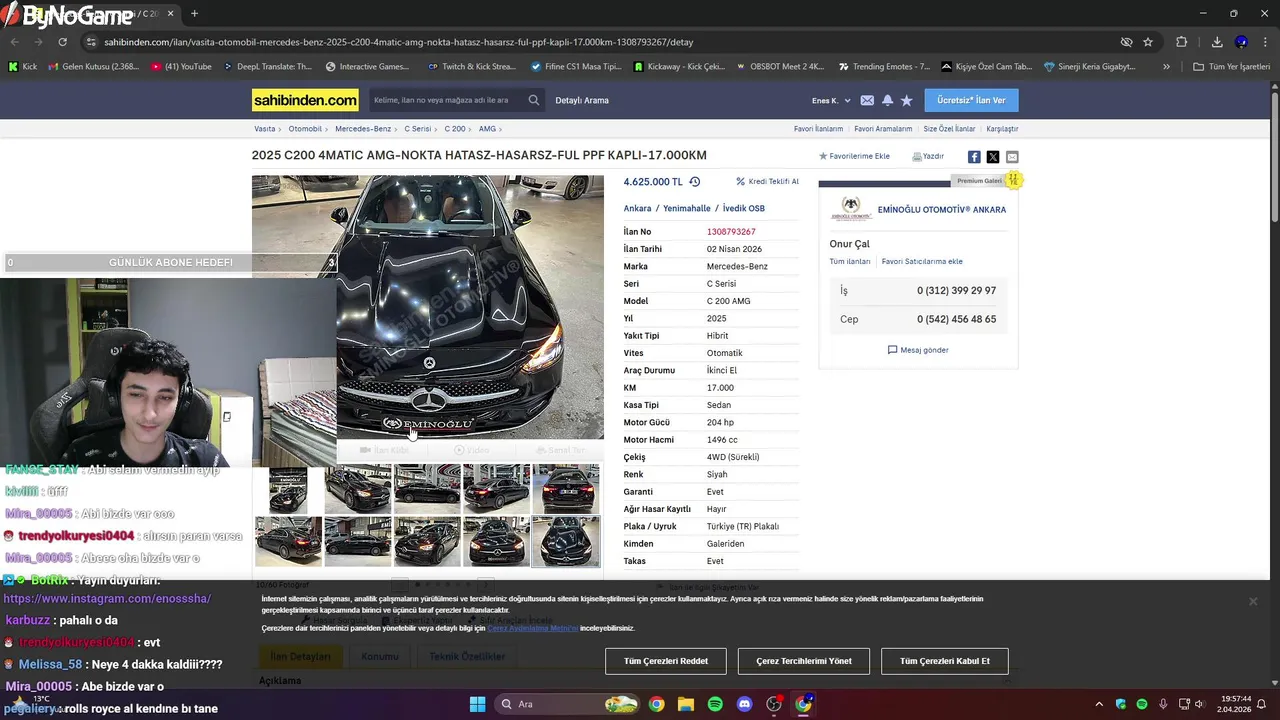
Task: Close the cookie banner with X
Action: pyautogui.click(x=1252, y=601)
